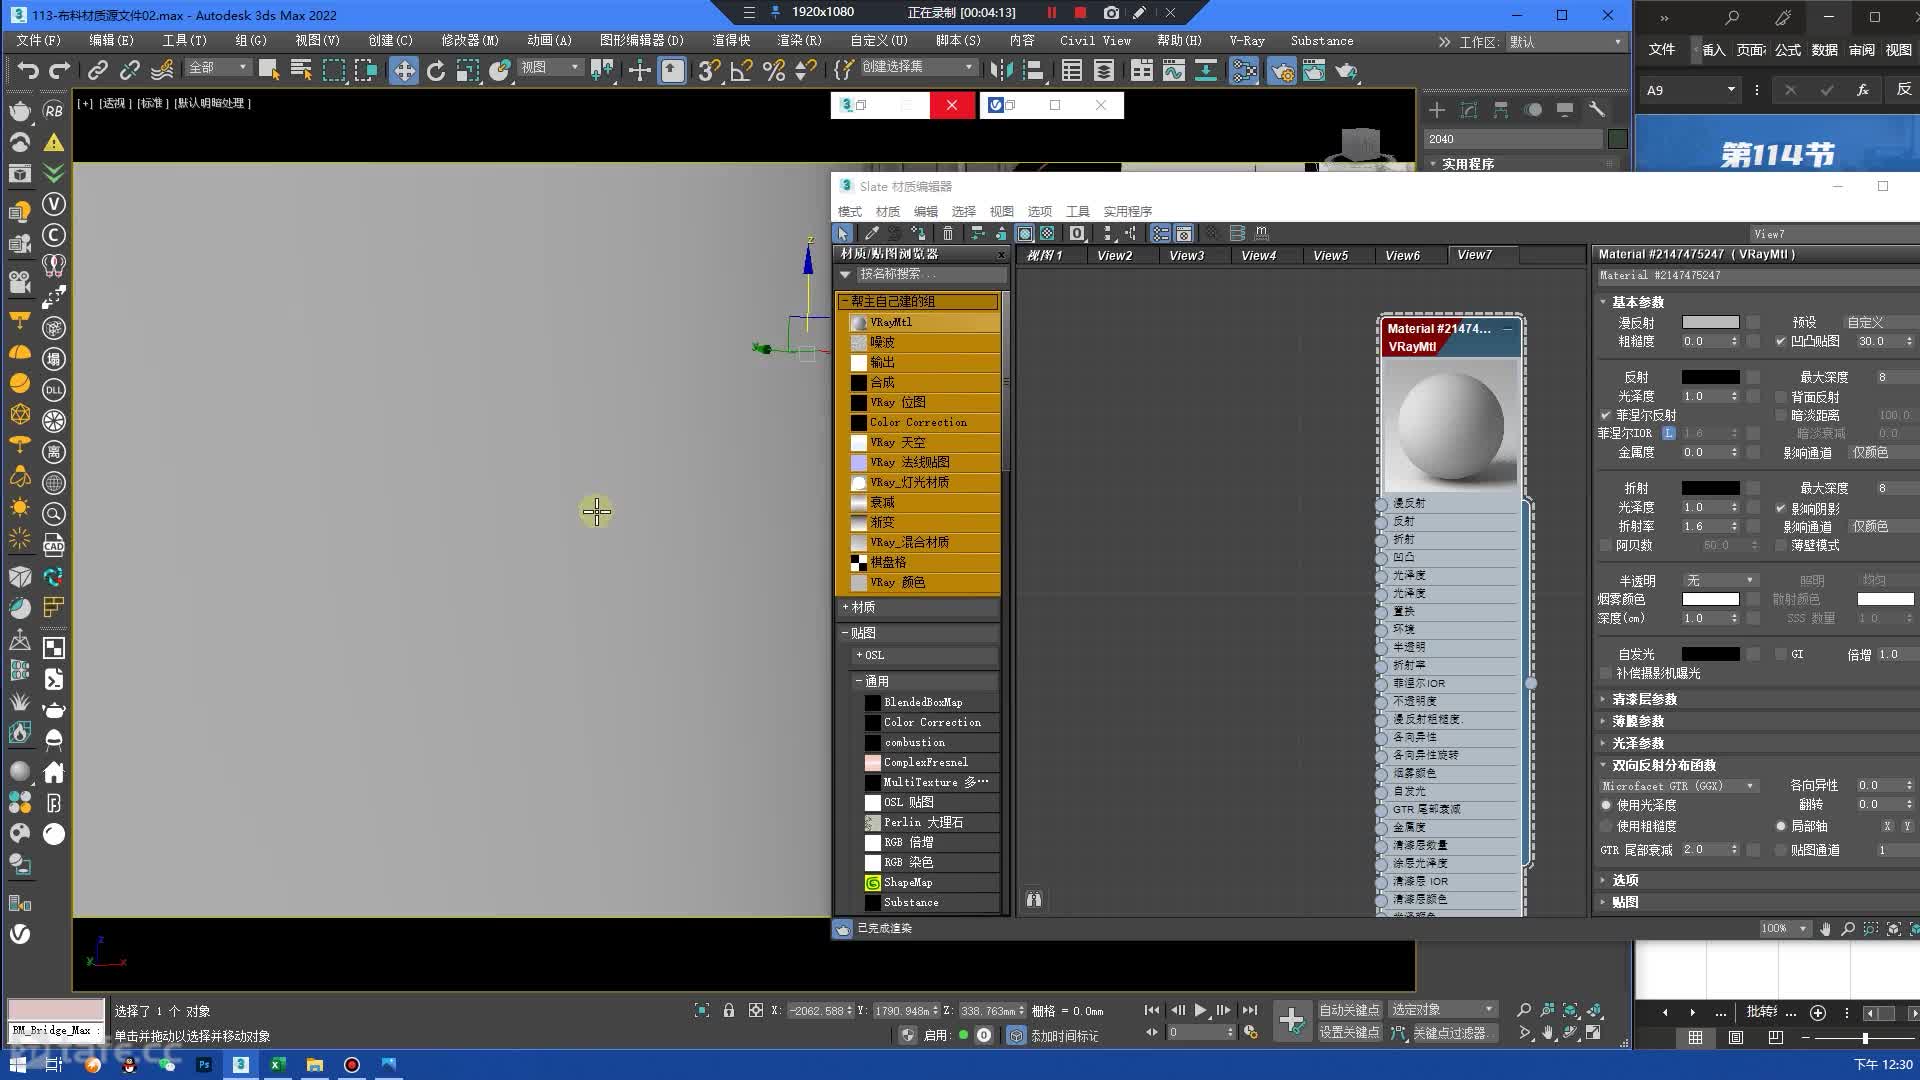Toggle the Angle Snap tool

pyautogui.click(x=741, y=70)
